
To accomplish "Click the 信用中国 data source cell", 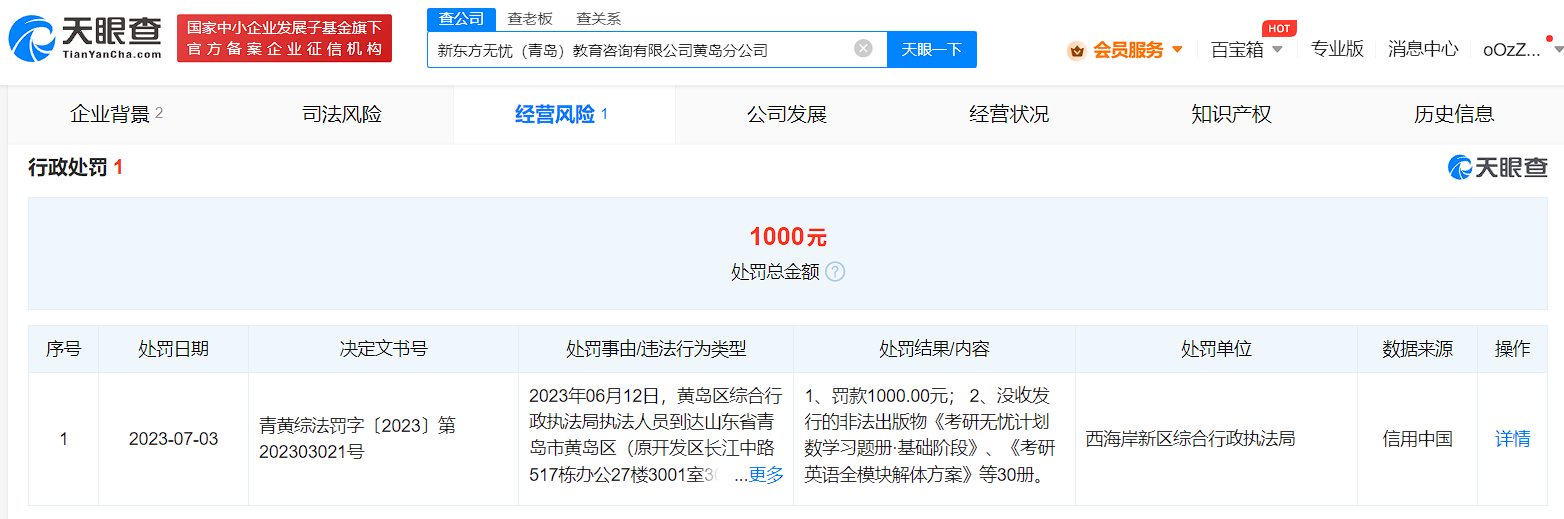I will [1417, 438].
